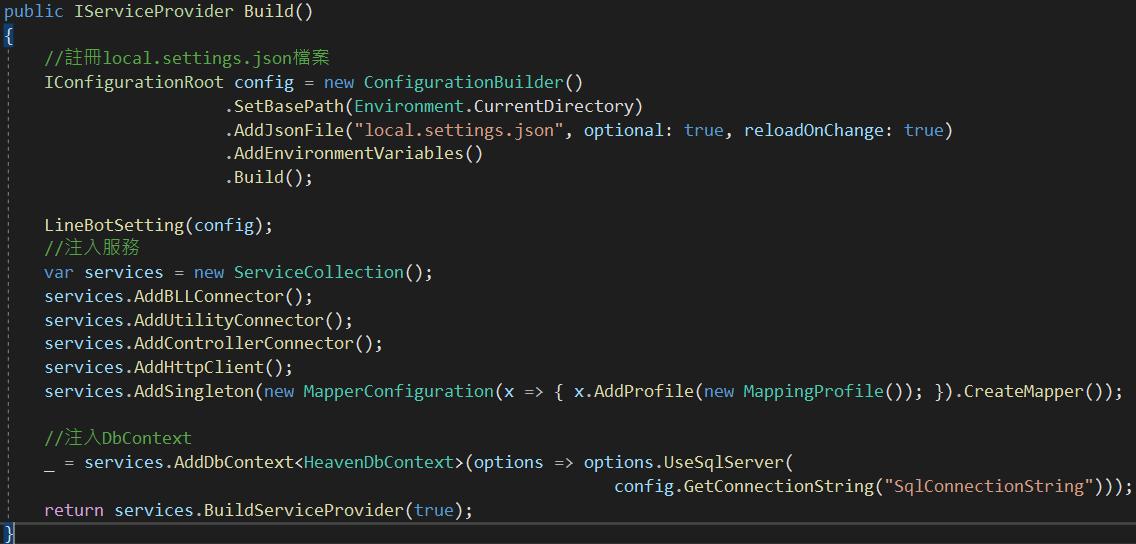Viewport: 1136px width, 544px height.
Task: Click the SetBasePath method call
Action: (288, 106)
